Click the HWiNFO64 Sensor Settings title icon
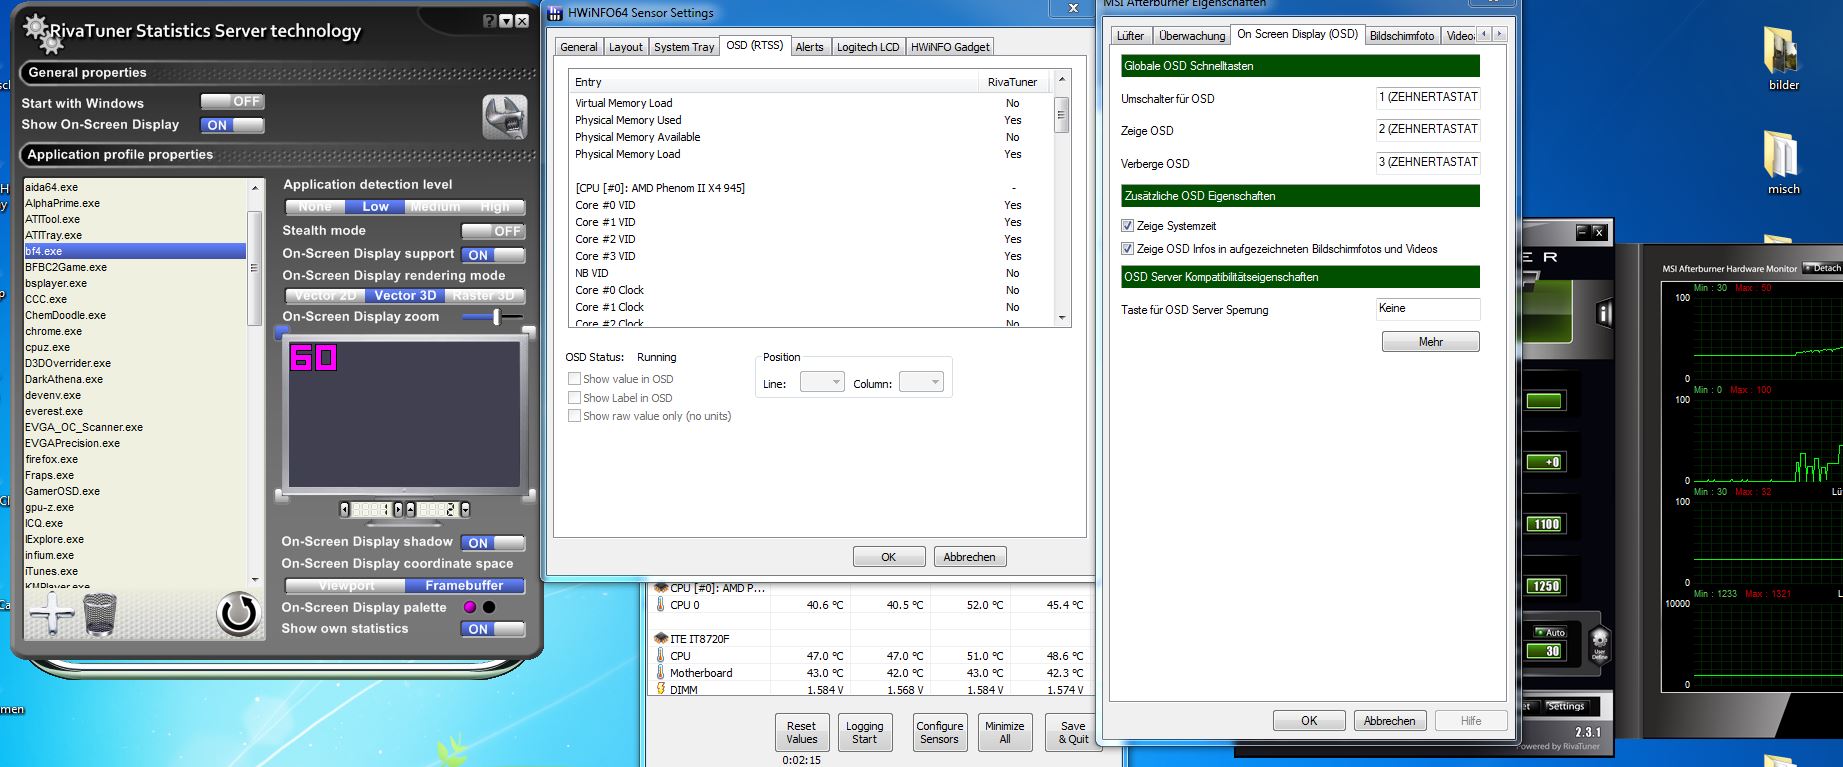 (x=555, y=13)
